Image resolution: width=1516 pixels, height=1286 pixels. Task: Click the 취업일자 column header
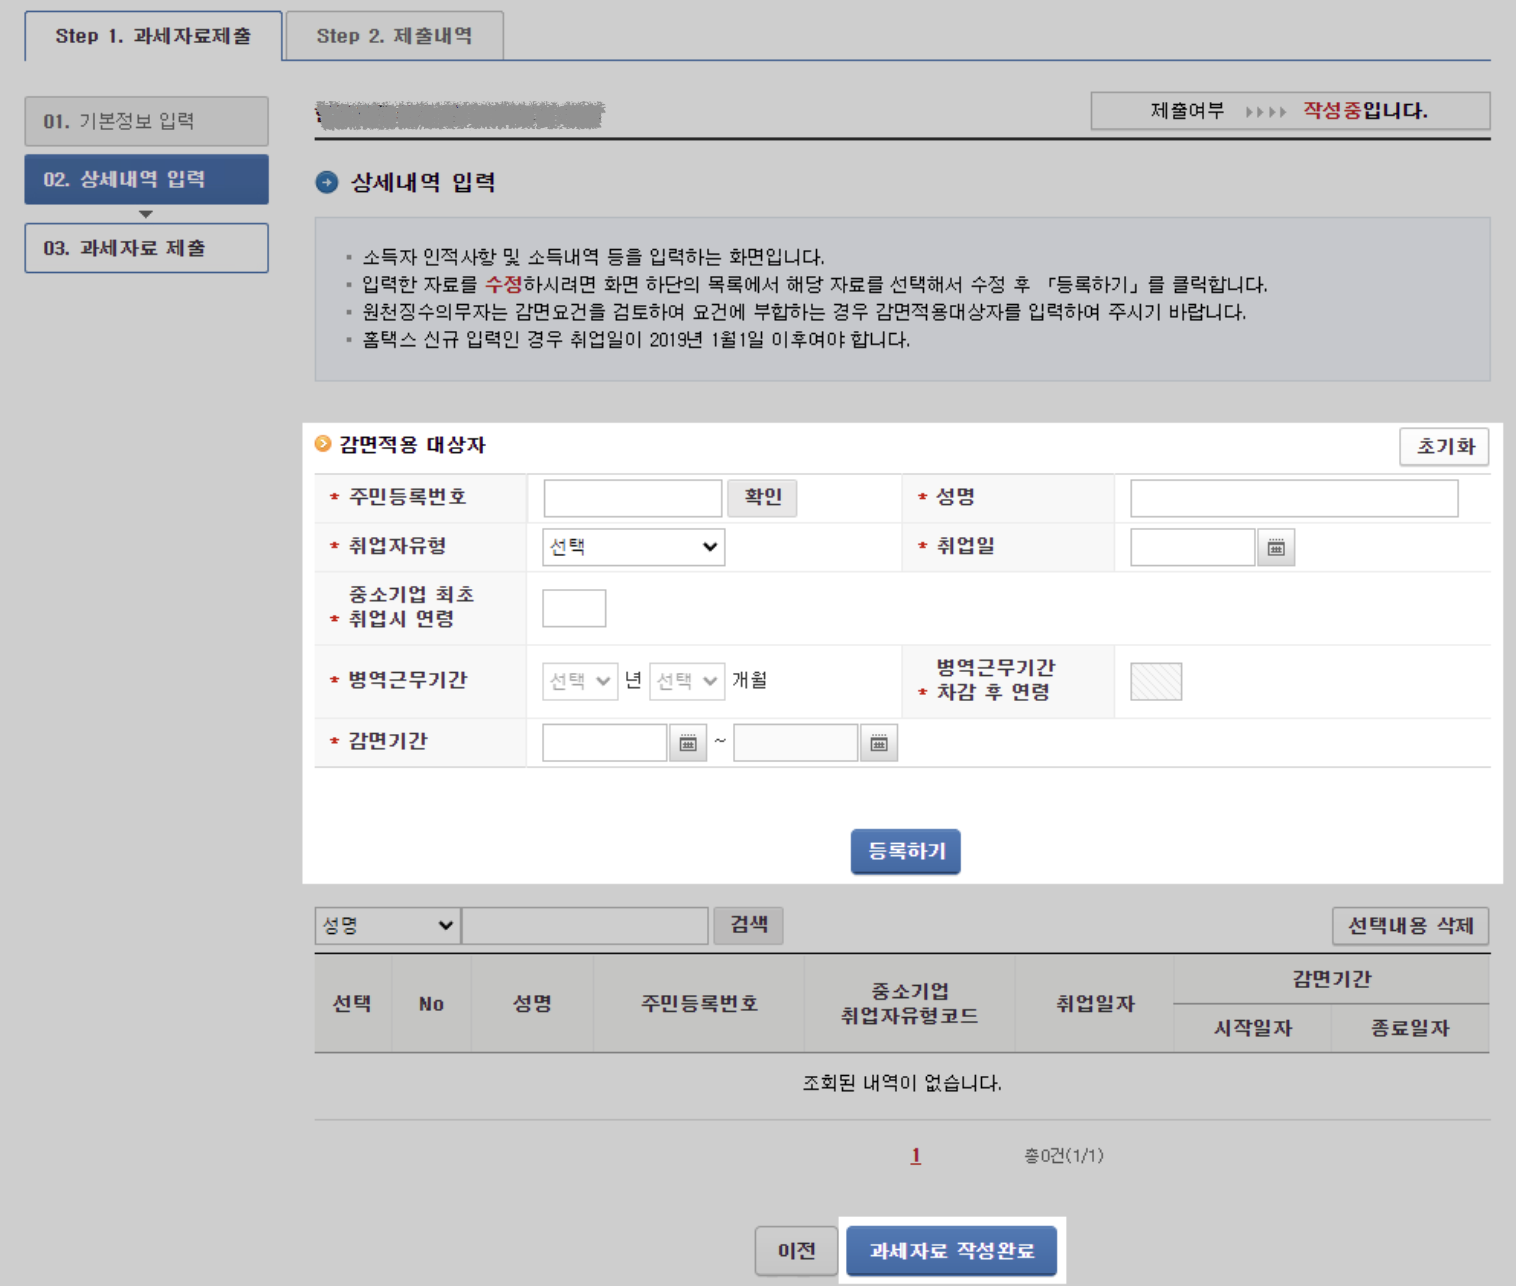(x=1095, y=1003)
